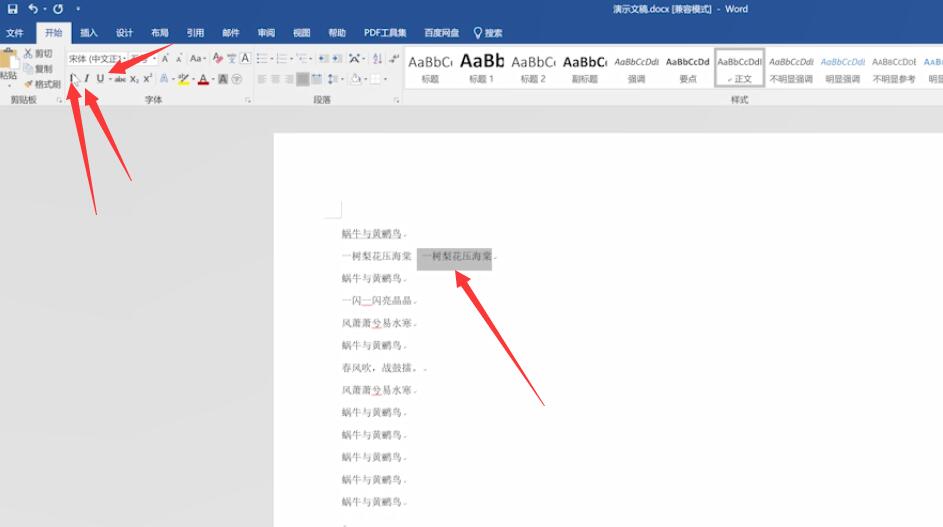Toggle strikethrough (abc) formatting
Image resolution: width=943 pixels, height=527 pixels.
(x=120, y=79)
